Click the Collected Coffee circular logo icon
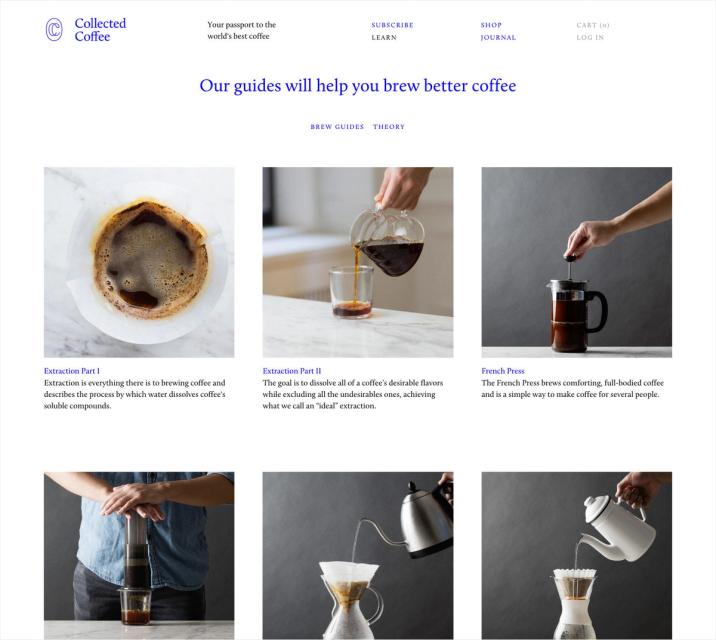 click(54, 30)
